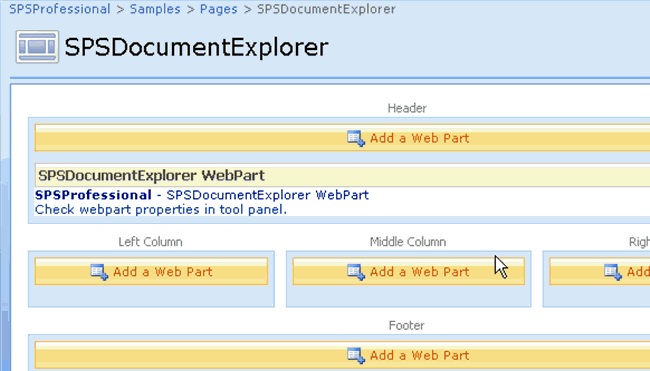Click the page layout icon beside the title

click(x=37, y=46)
